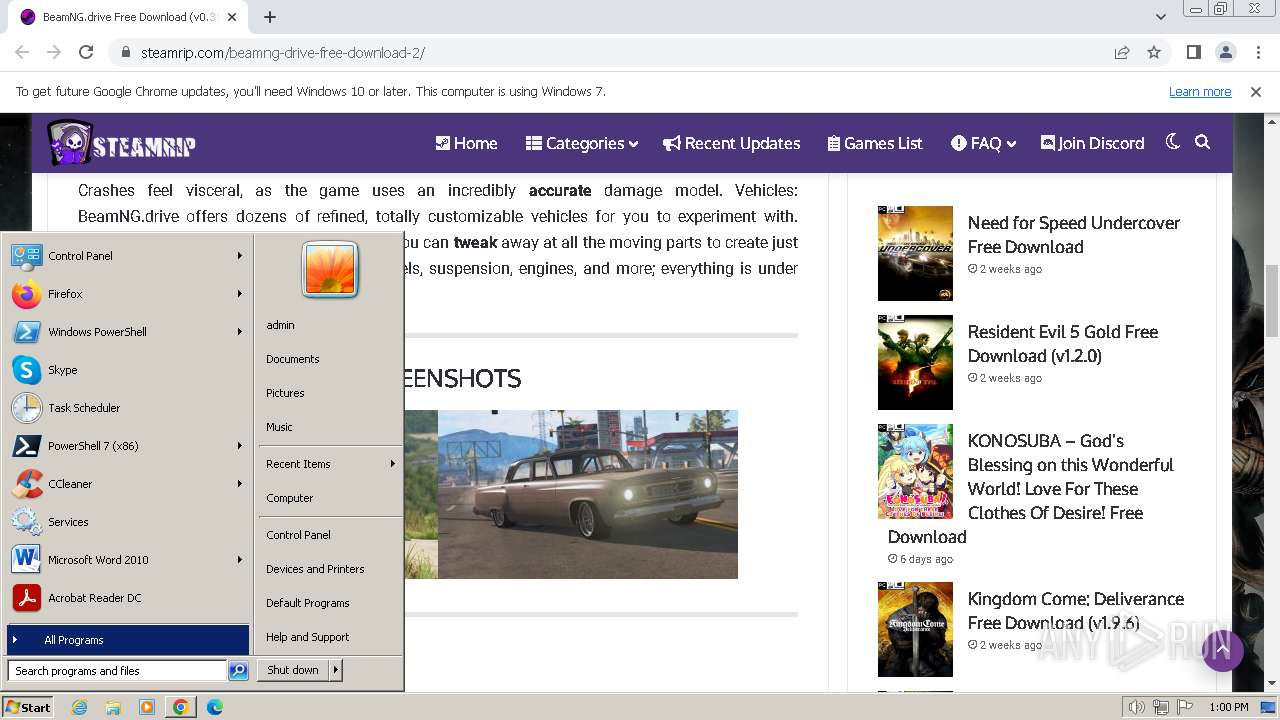Screen dimensions: 1280x720
Task: Open Services from Start menu
Action: pos(26,522)
